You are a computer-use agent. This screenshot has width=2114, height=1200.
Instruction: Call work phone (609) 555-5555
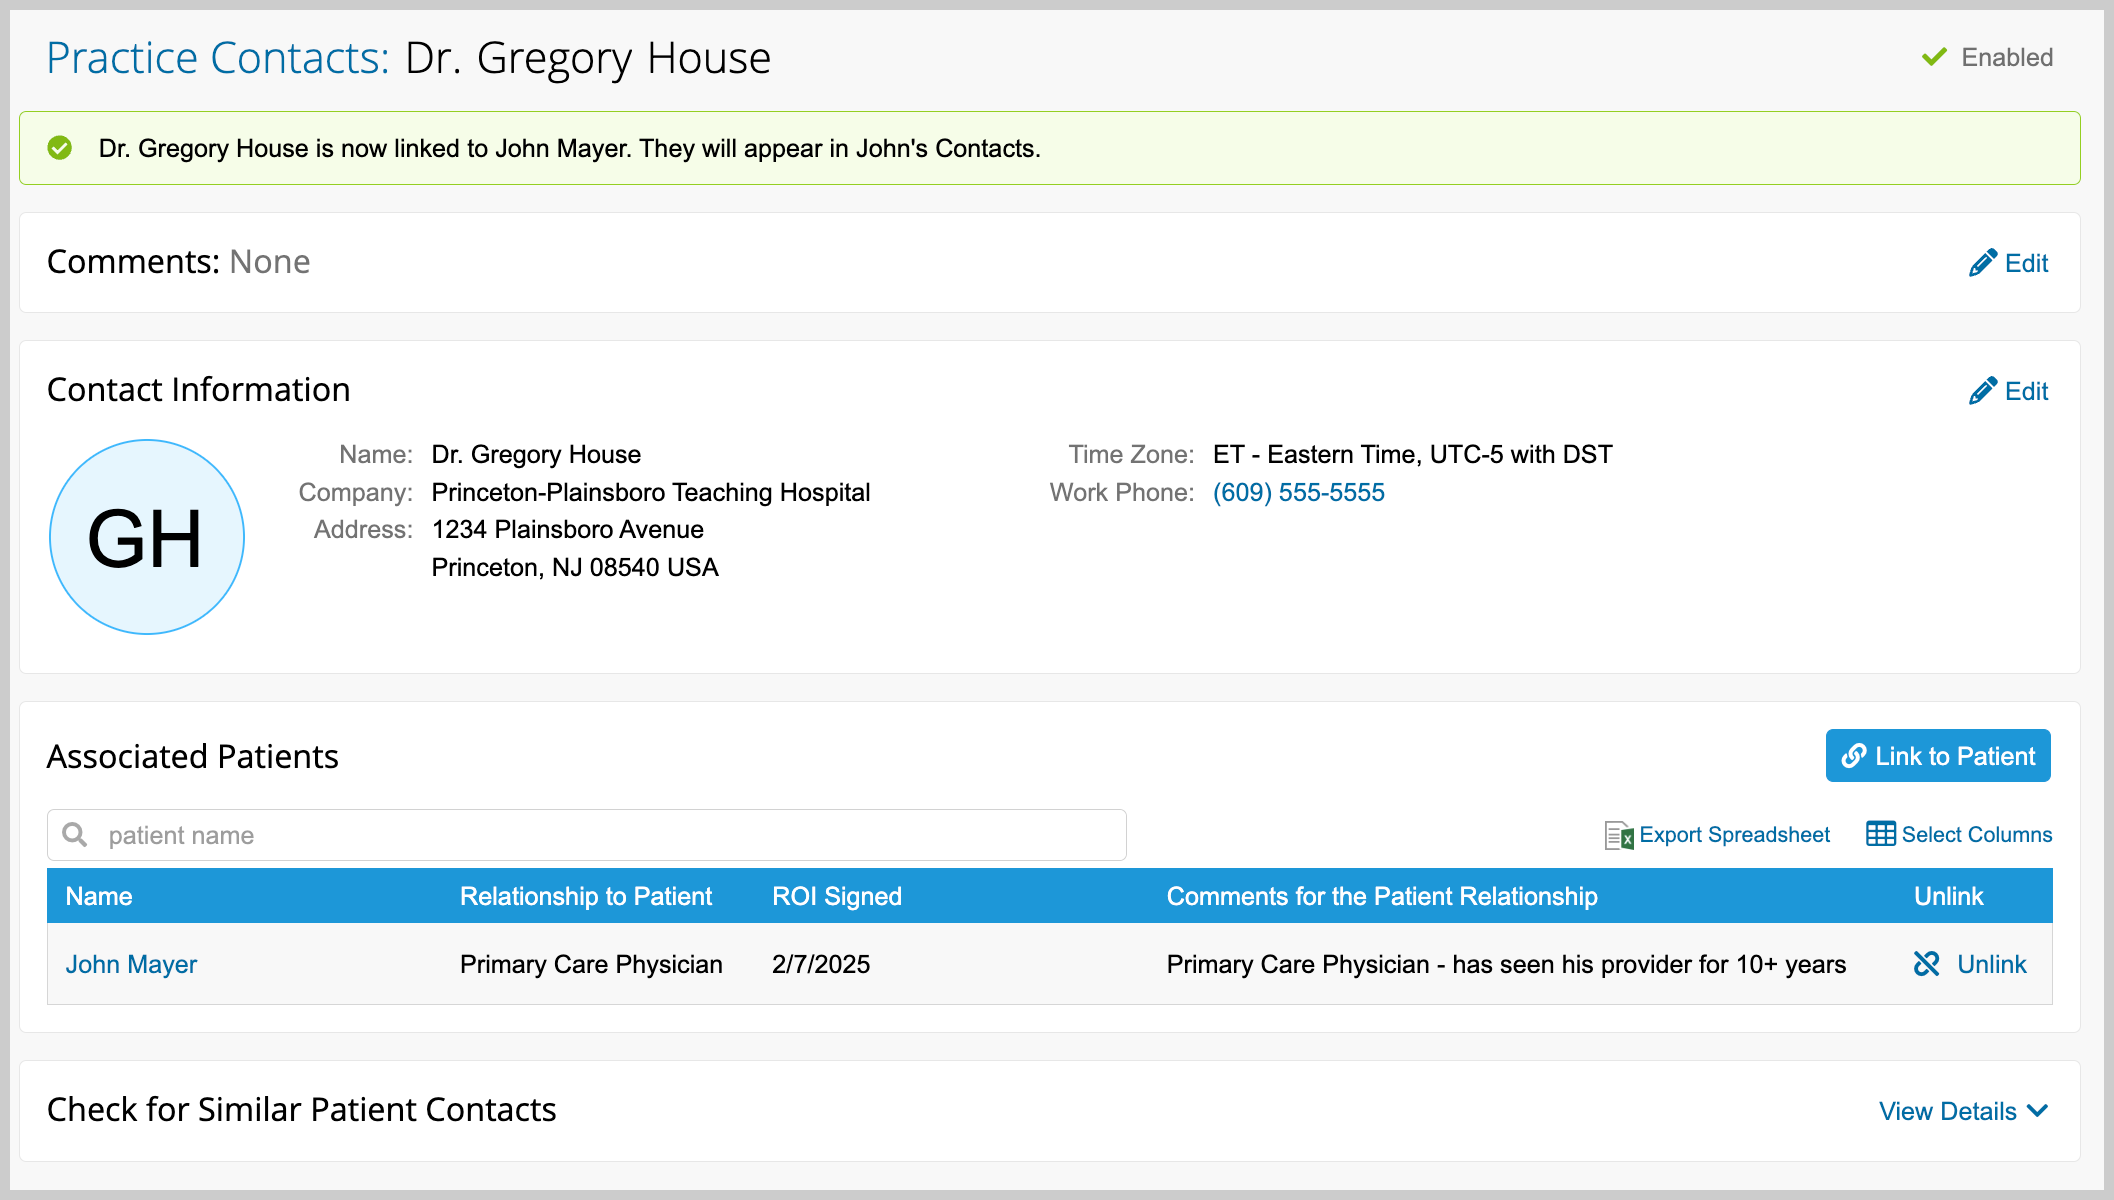(1298, 492)
